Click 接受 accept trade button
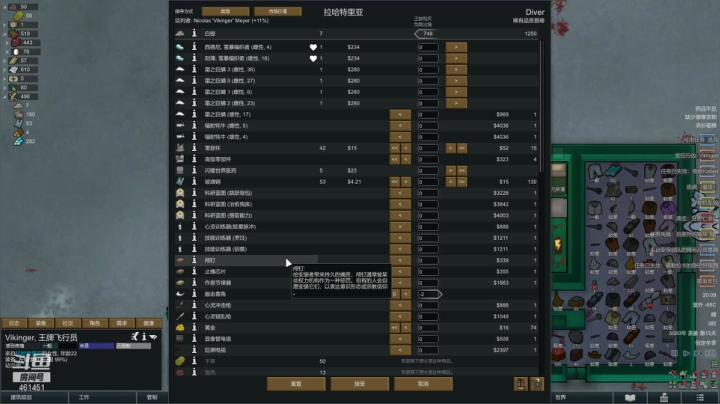 tap(360, 384)
